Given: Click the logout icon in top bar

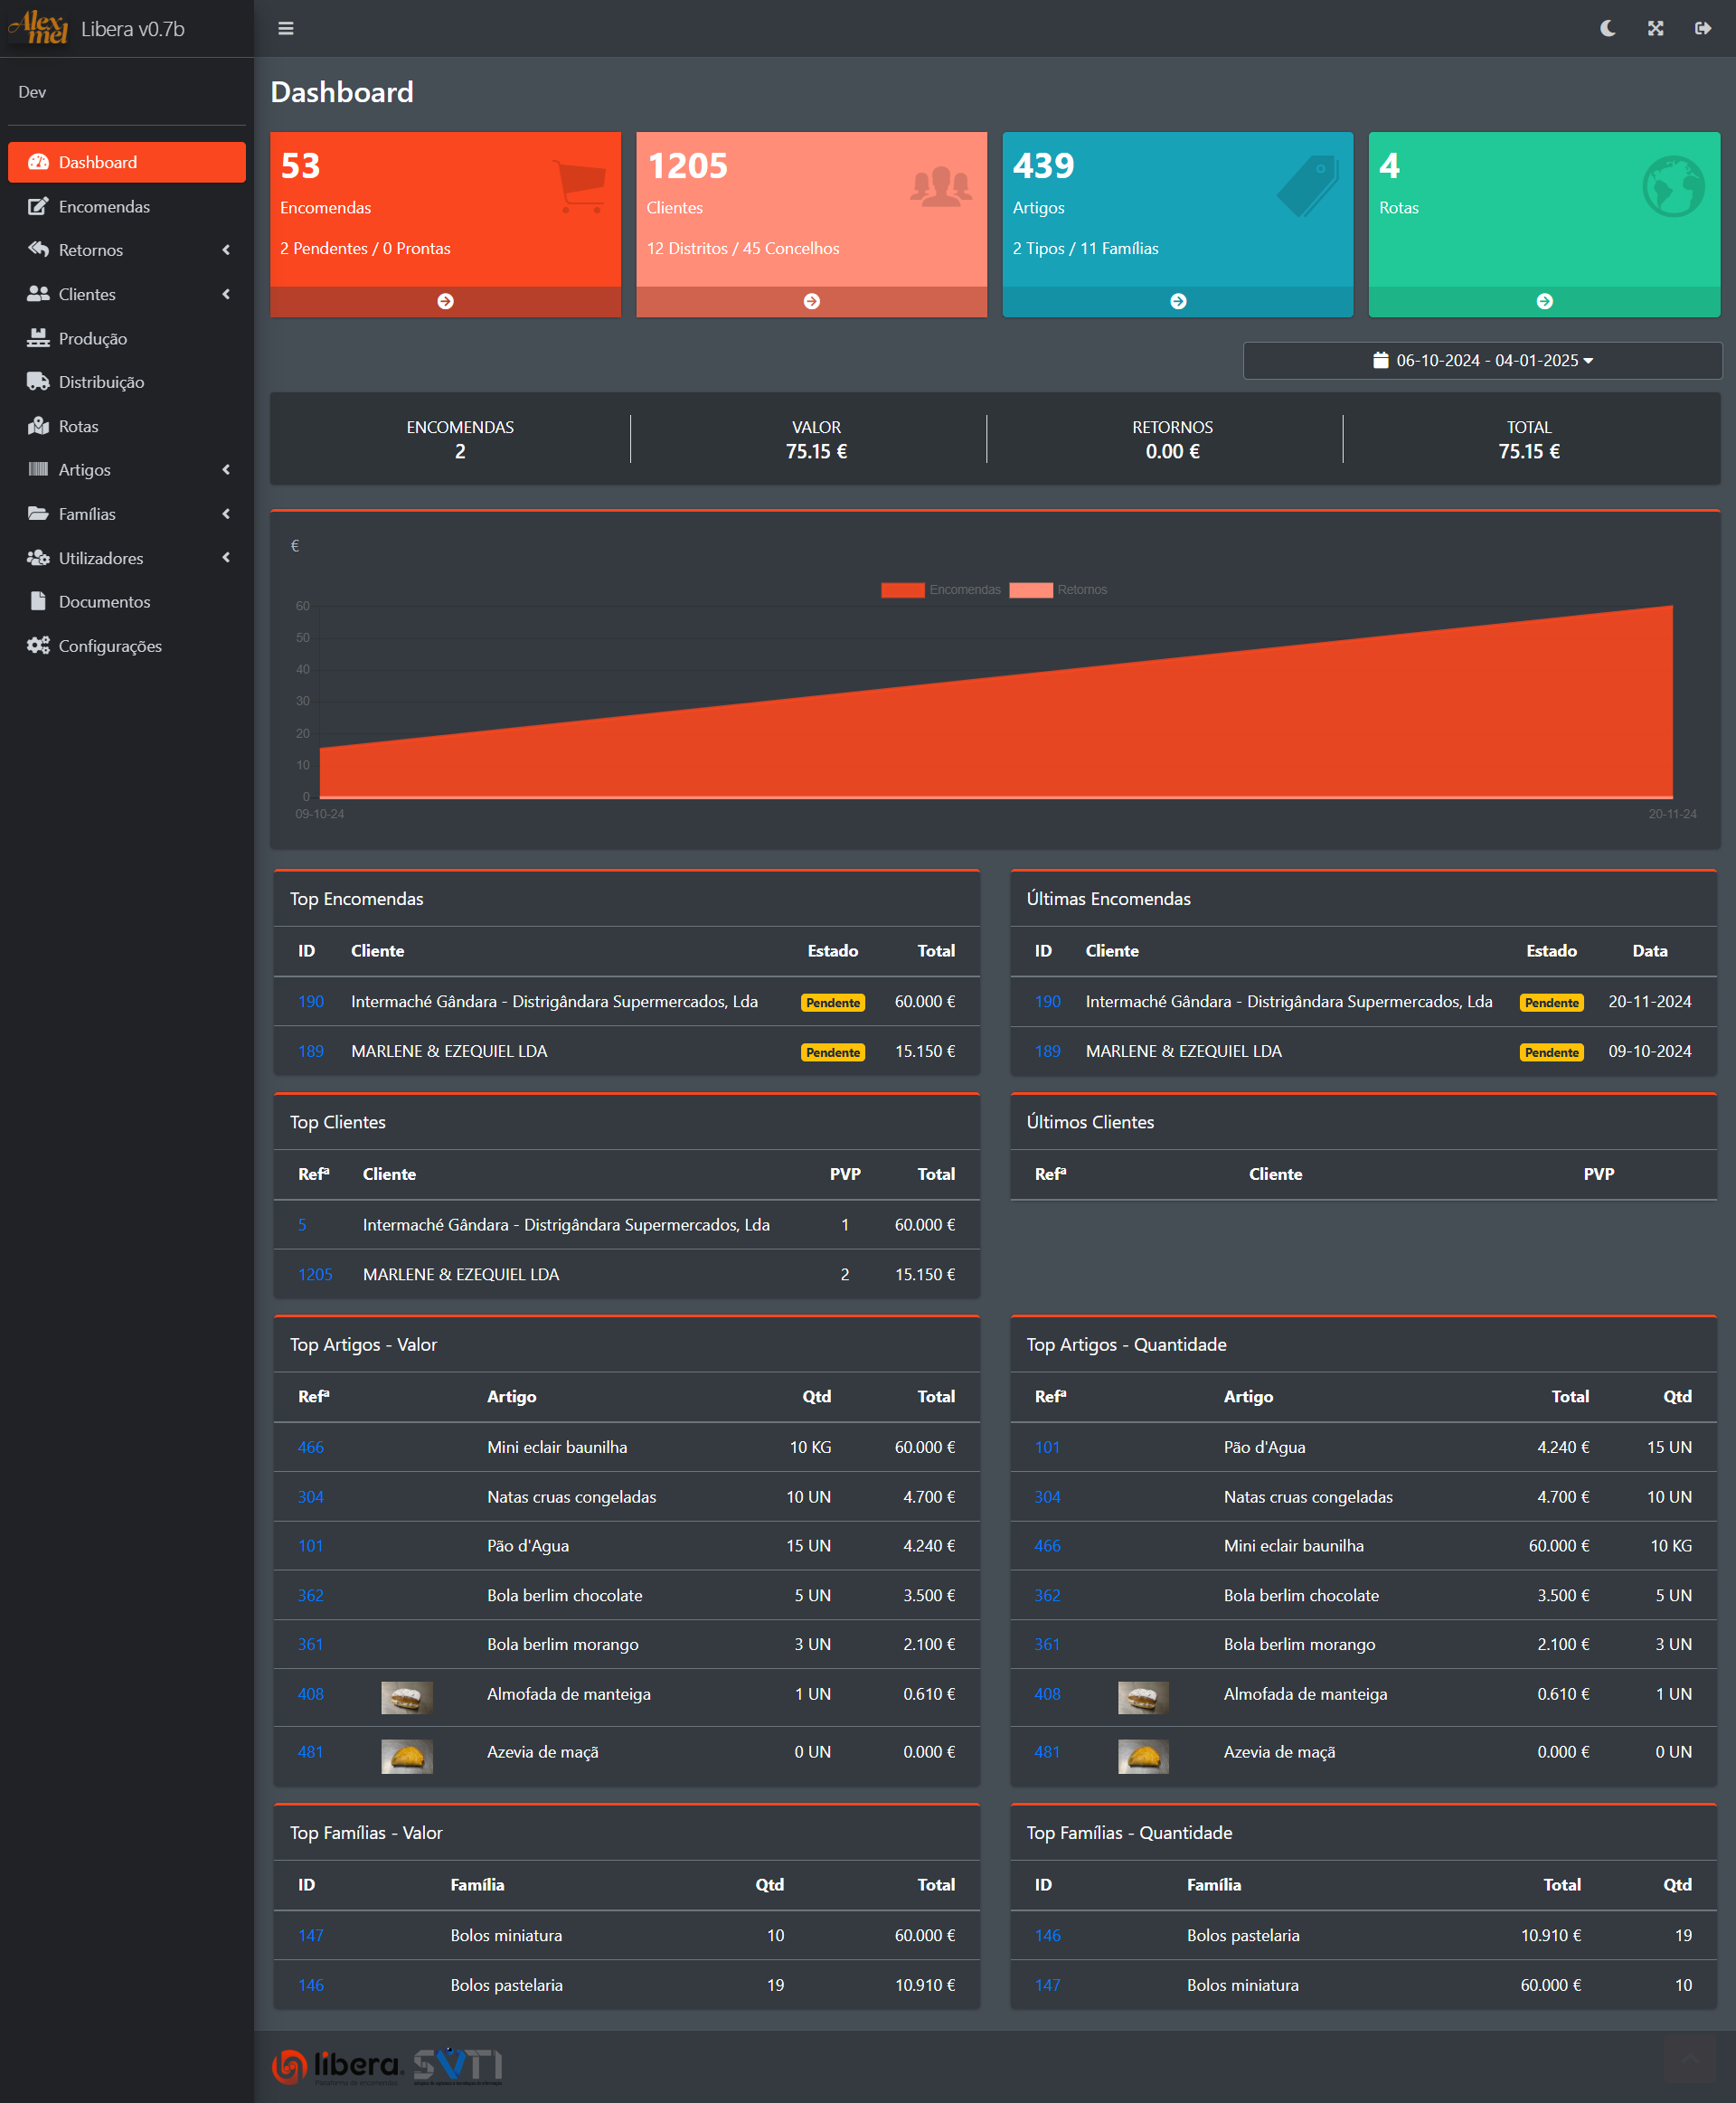Looking at the screenshot, I should (1702, 28).
